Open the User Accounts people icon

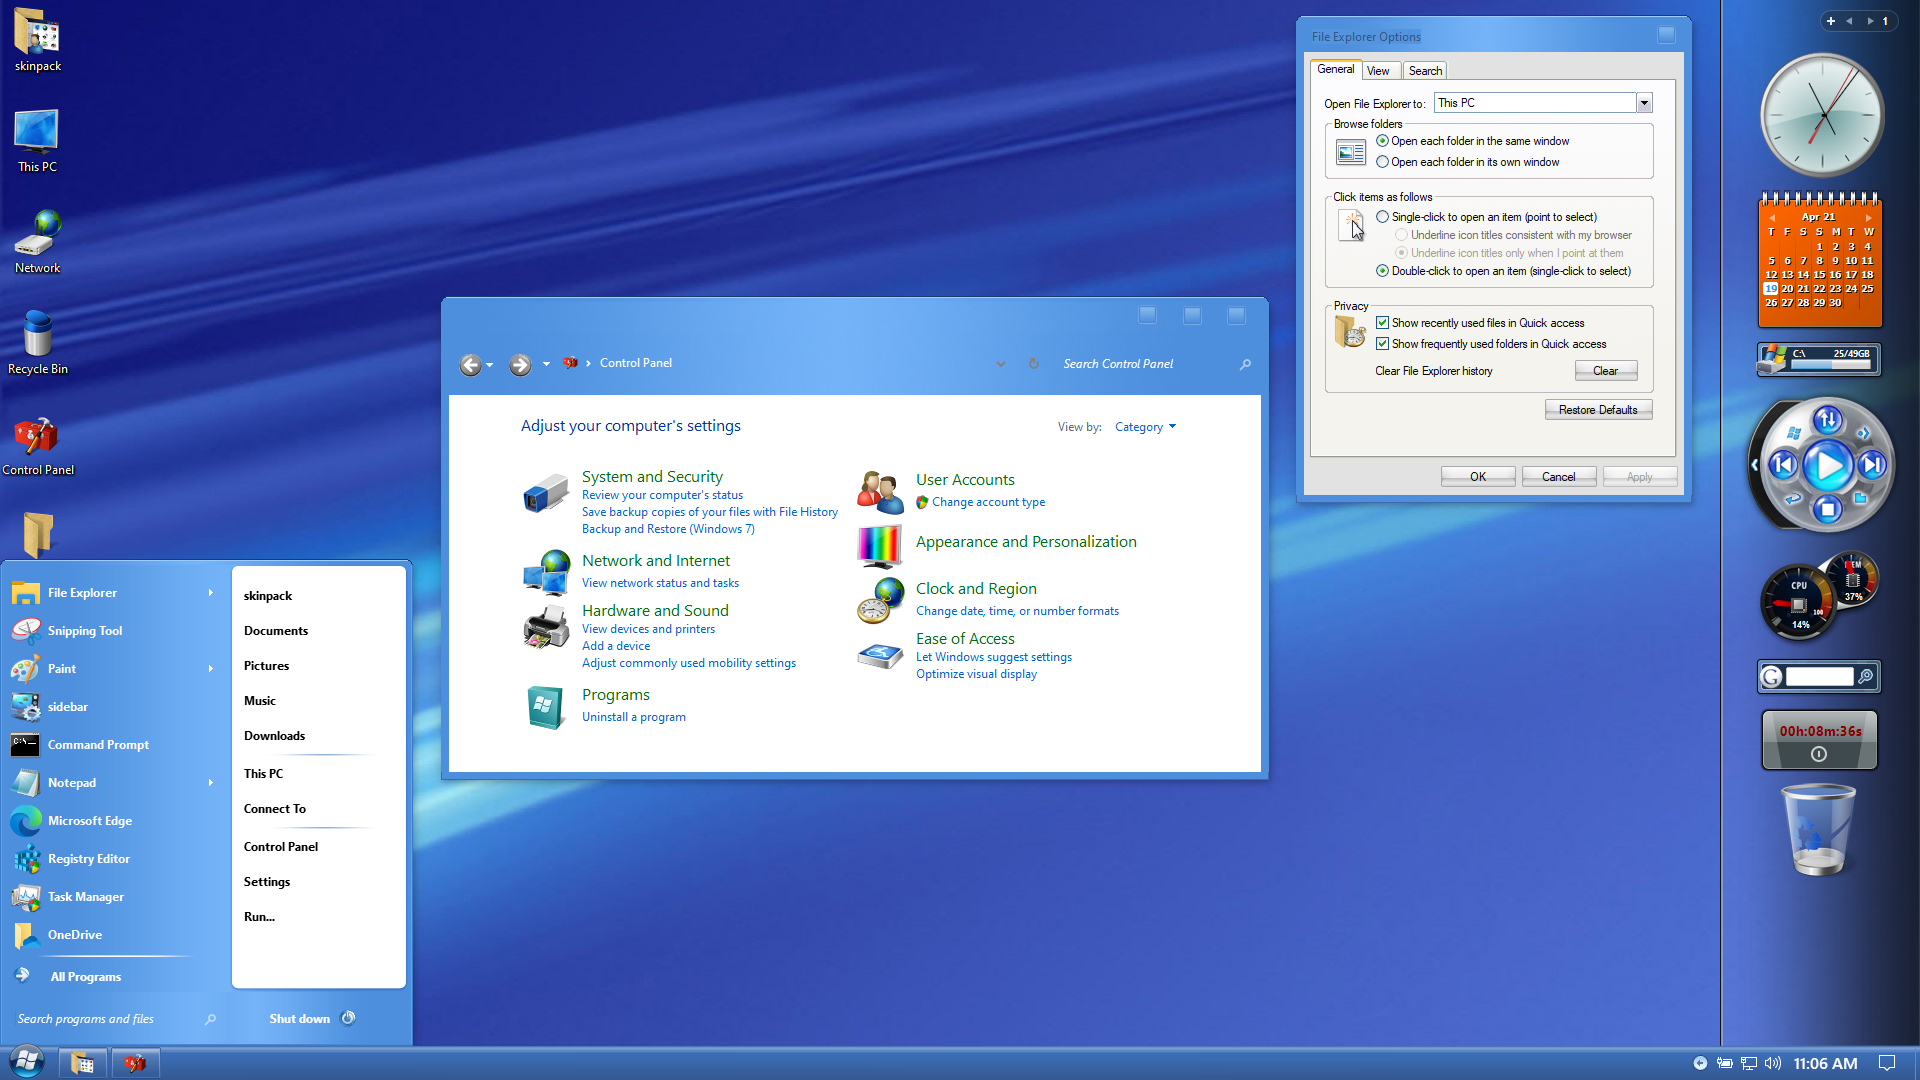coord(879,491)
